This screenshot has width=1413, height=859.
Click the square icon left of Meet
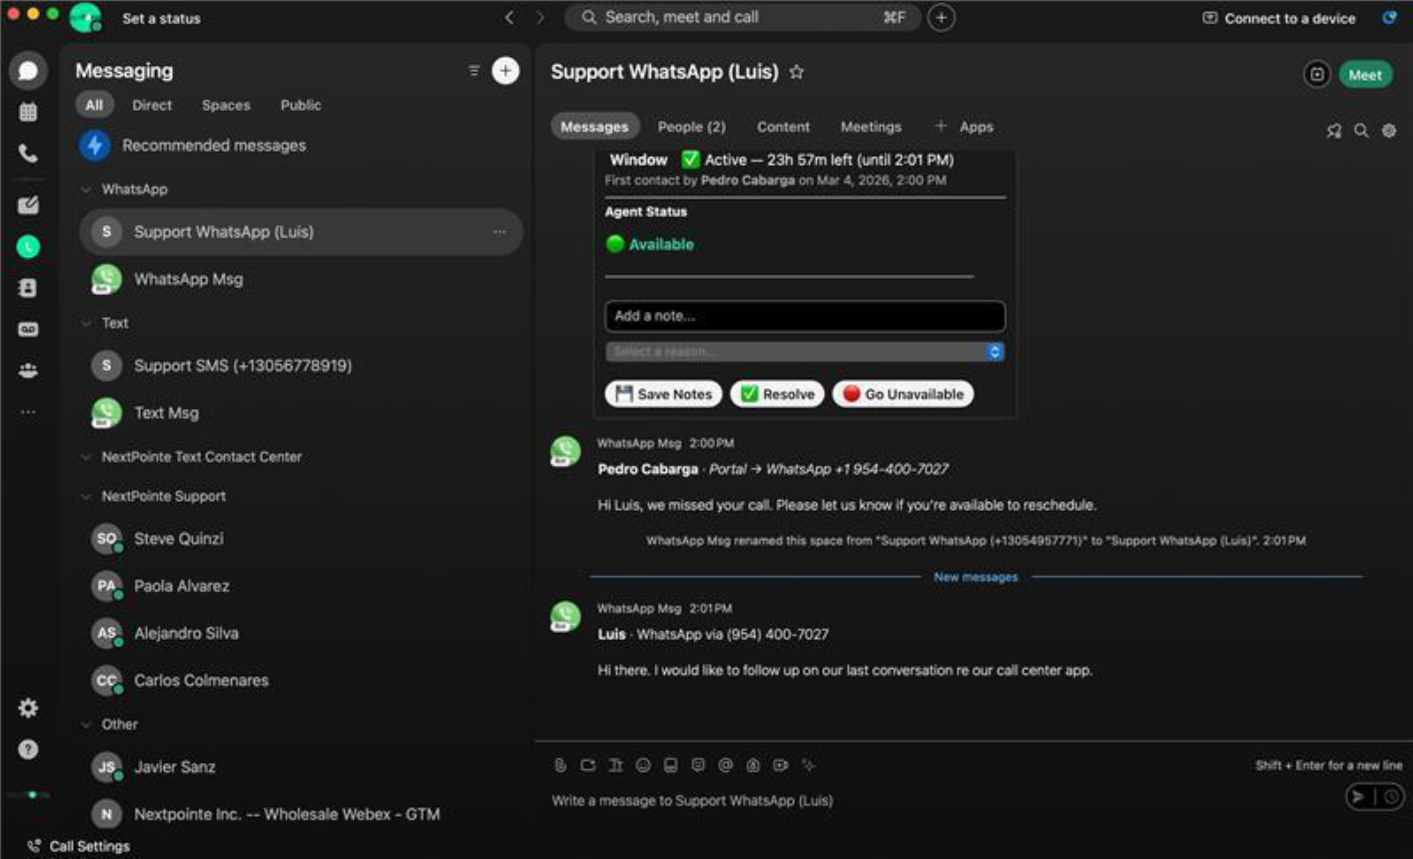pyautogui.click(x=1317, y=75)
